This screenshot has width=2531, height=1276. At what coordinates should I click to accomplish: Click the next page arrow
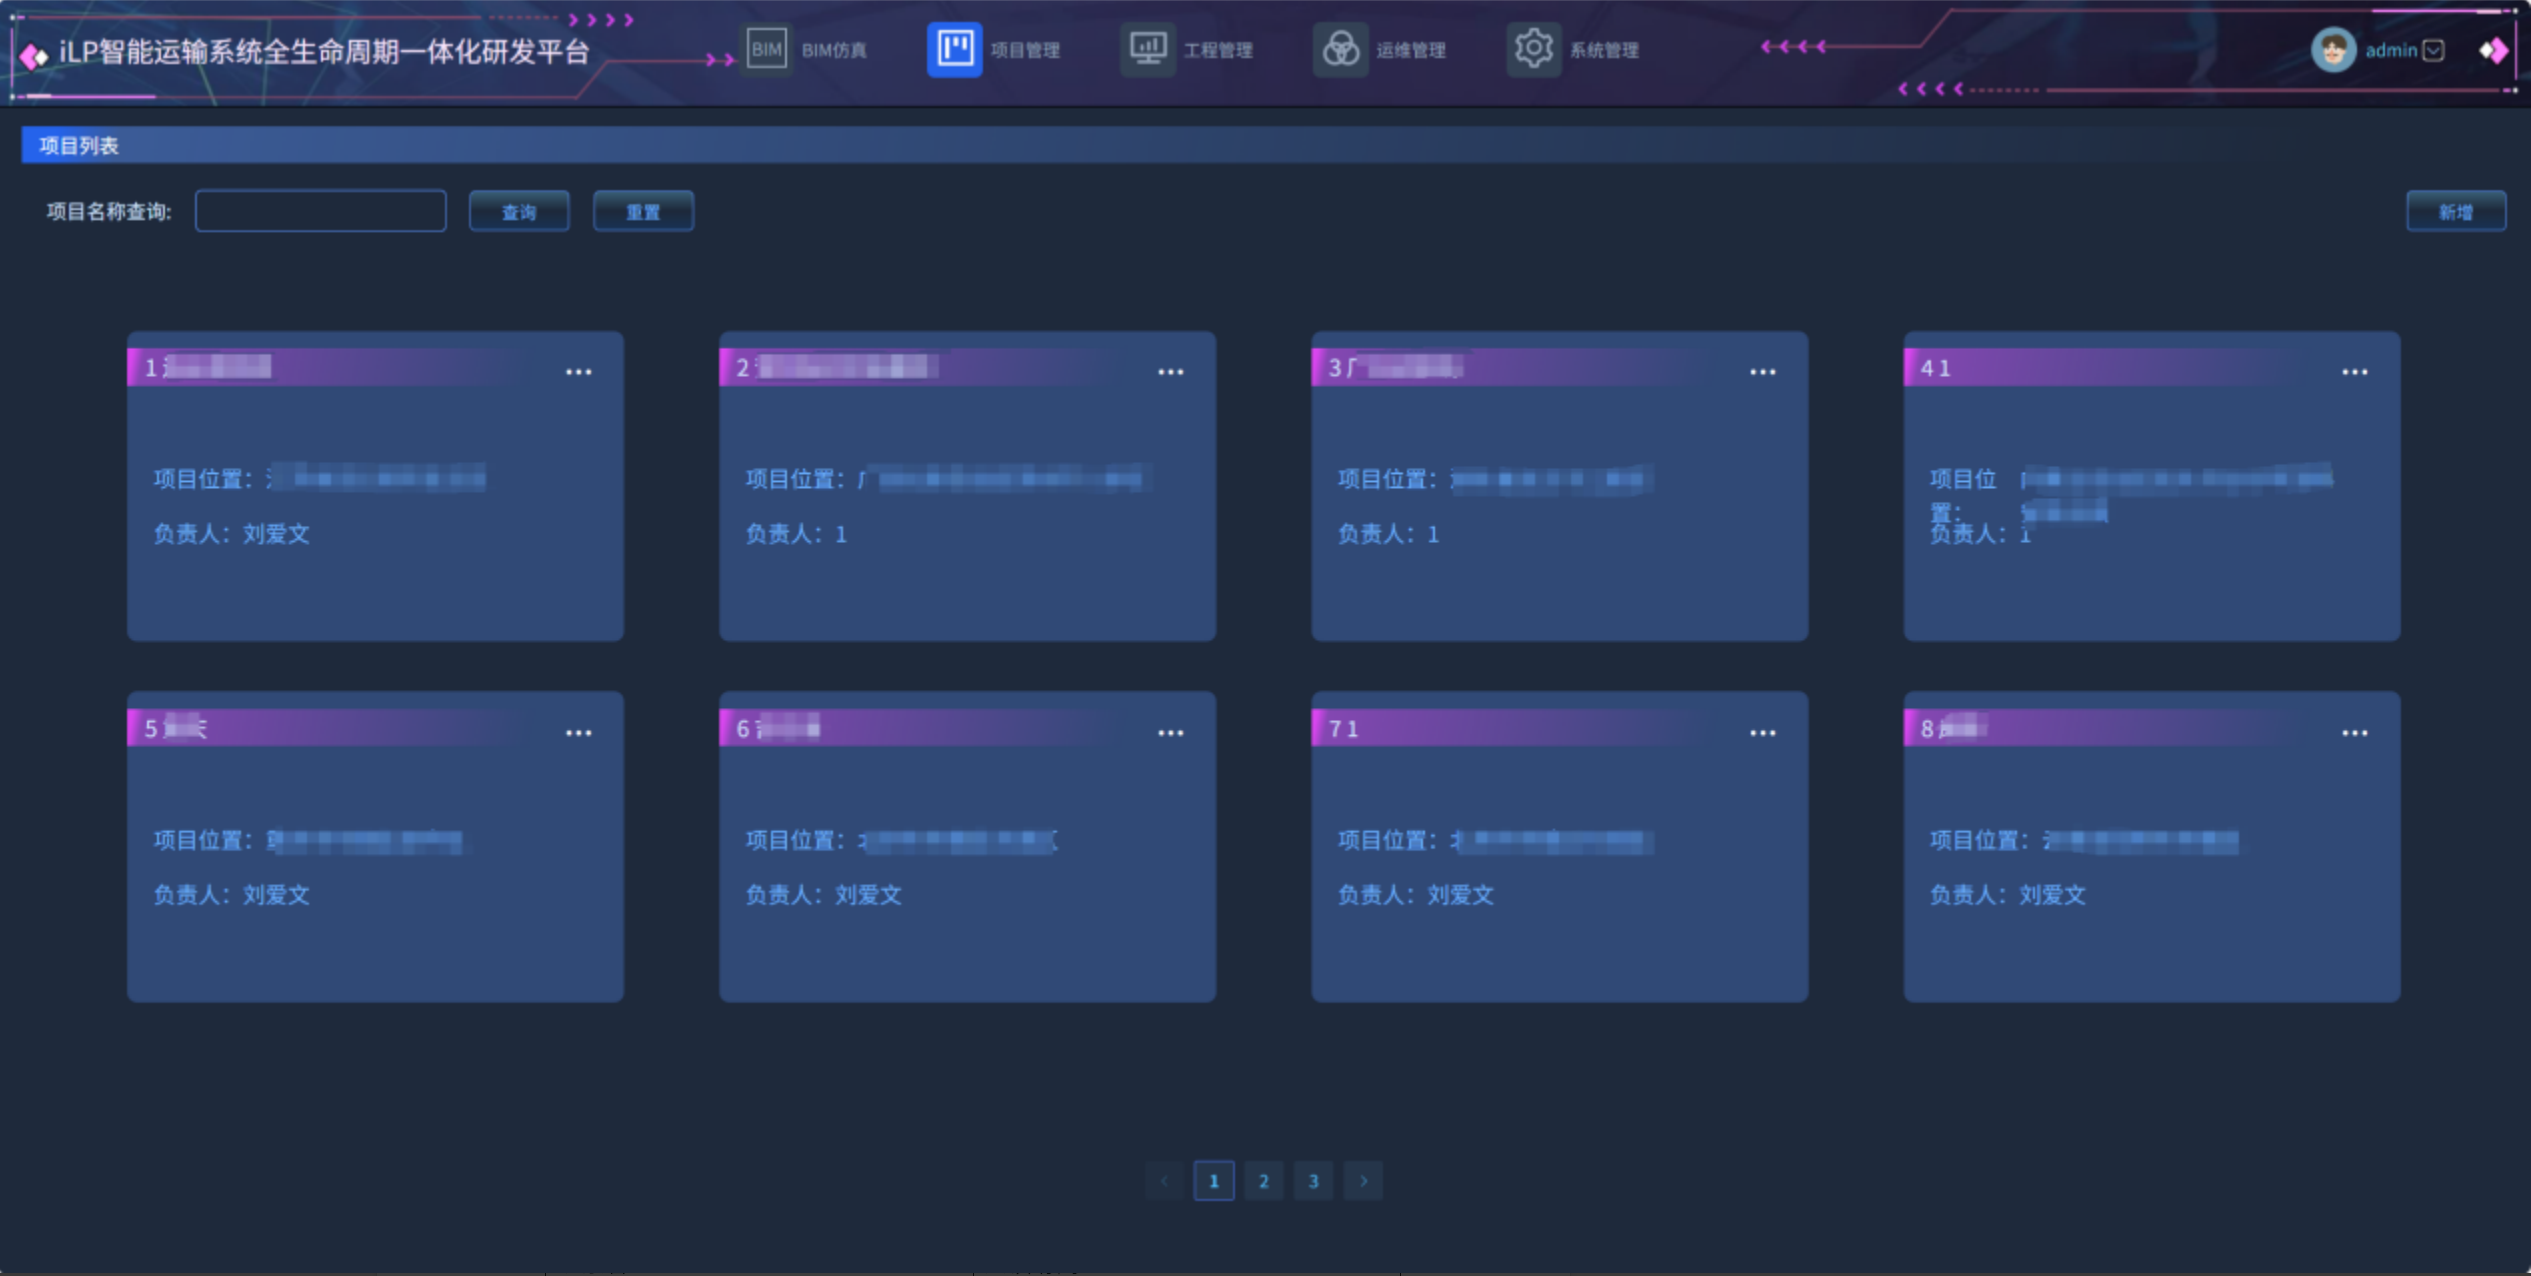[x=1363, y=1181]
